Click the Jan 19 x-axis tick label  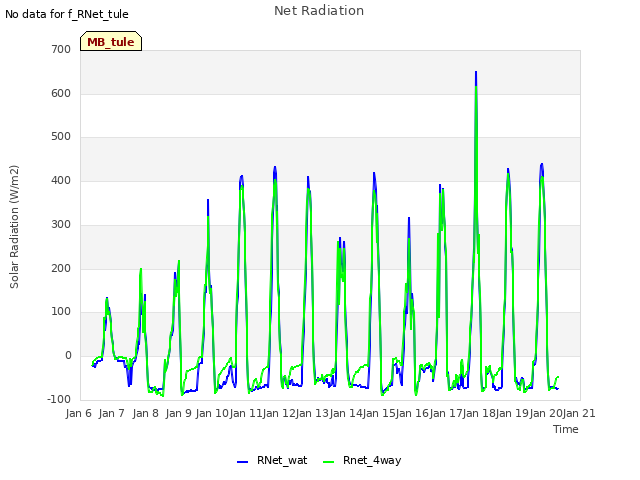tap(513, 413)
